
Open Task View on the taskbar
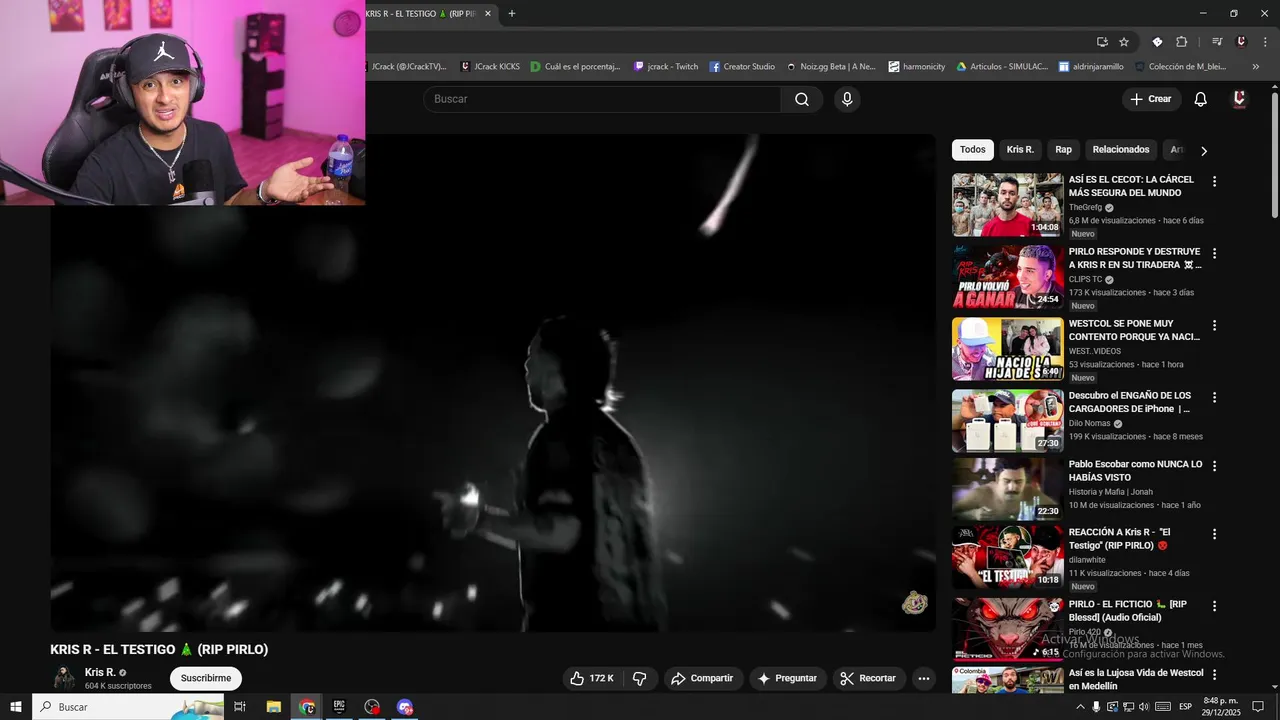pos(240,707)
